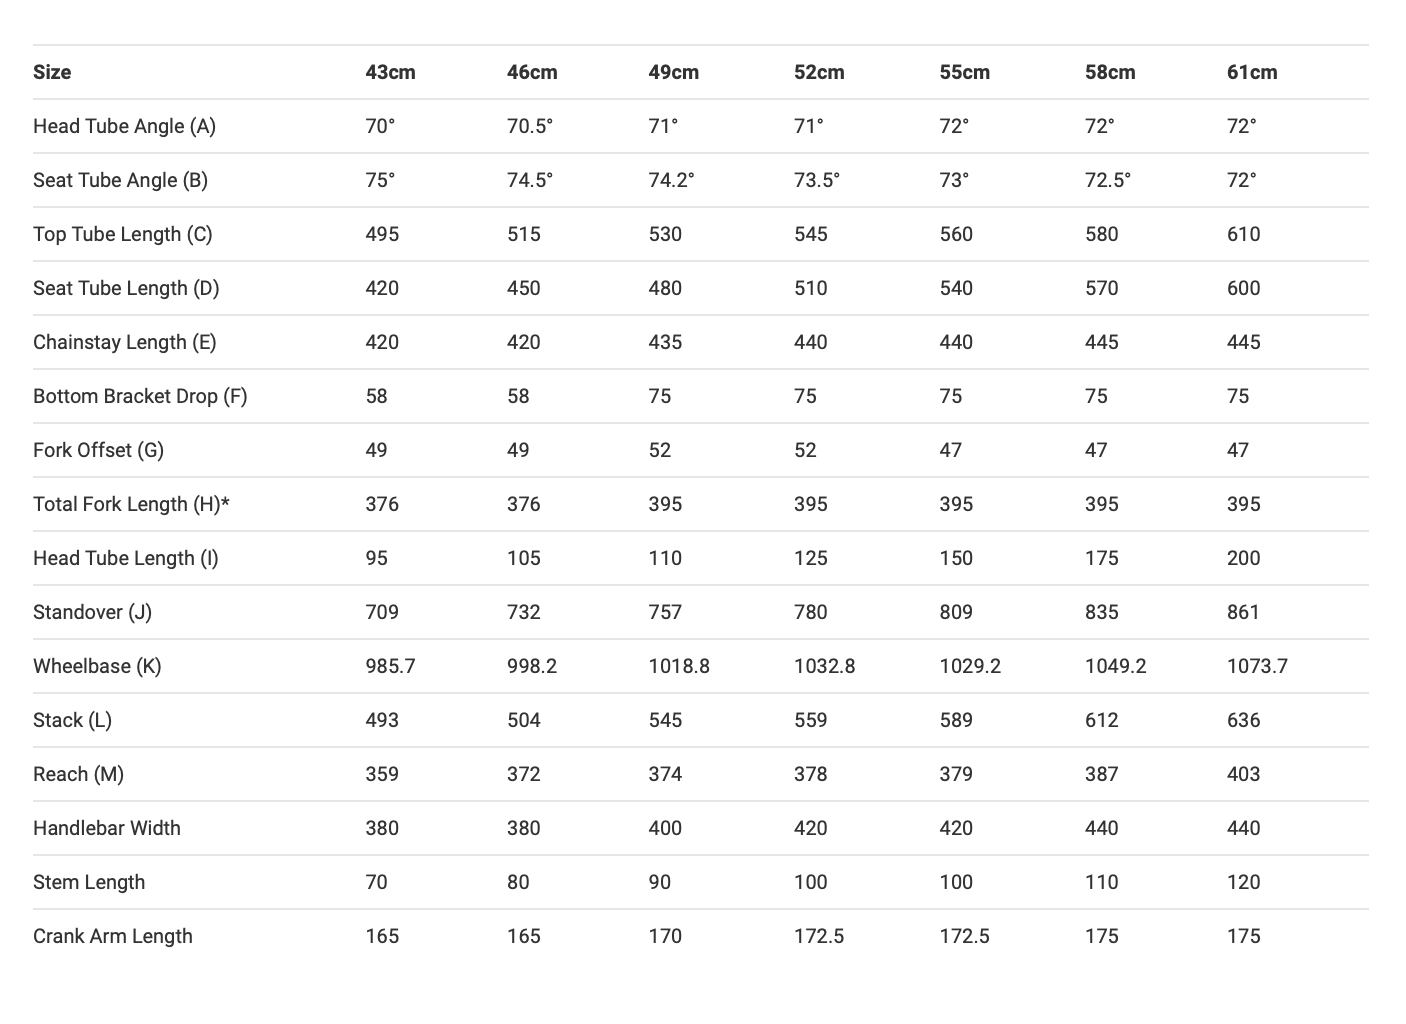This screenshot has height=1024, width=1406.
Task: Select the Seat Tube Angle (B) row label
Action: pos(120,180)
